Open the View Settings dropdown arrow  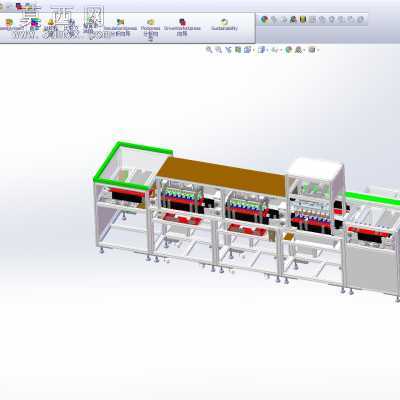pos(318,50)
